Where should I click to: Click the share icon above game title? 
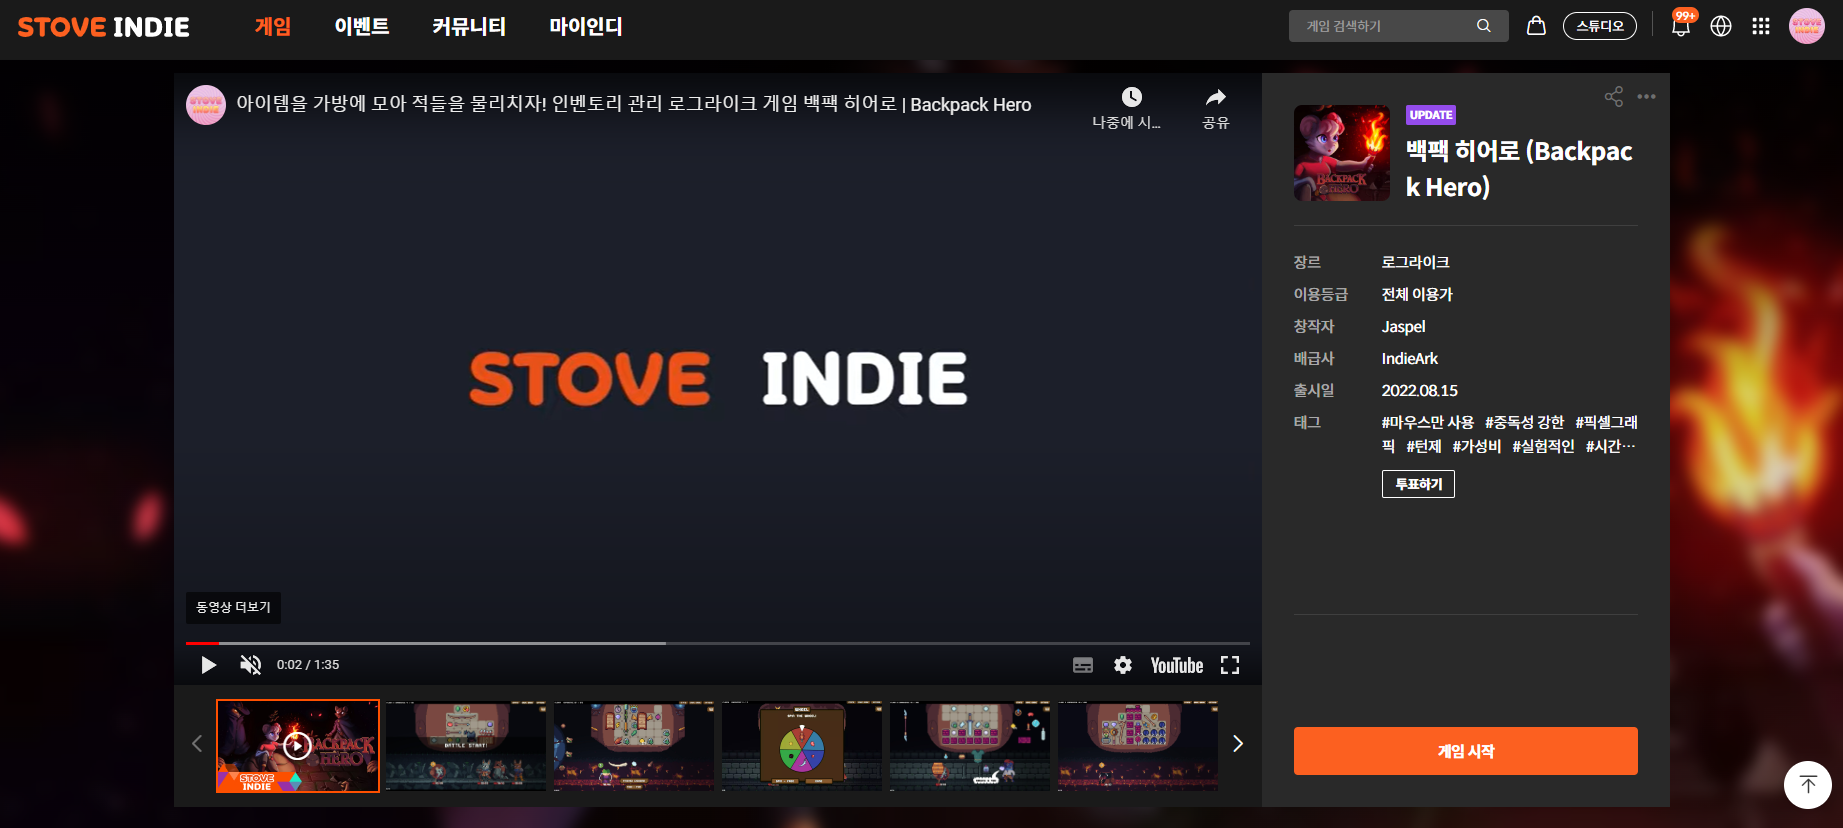tap(1614, 96)
